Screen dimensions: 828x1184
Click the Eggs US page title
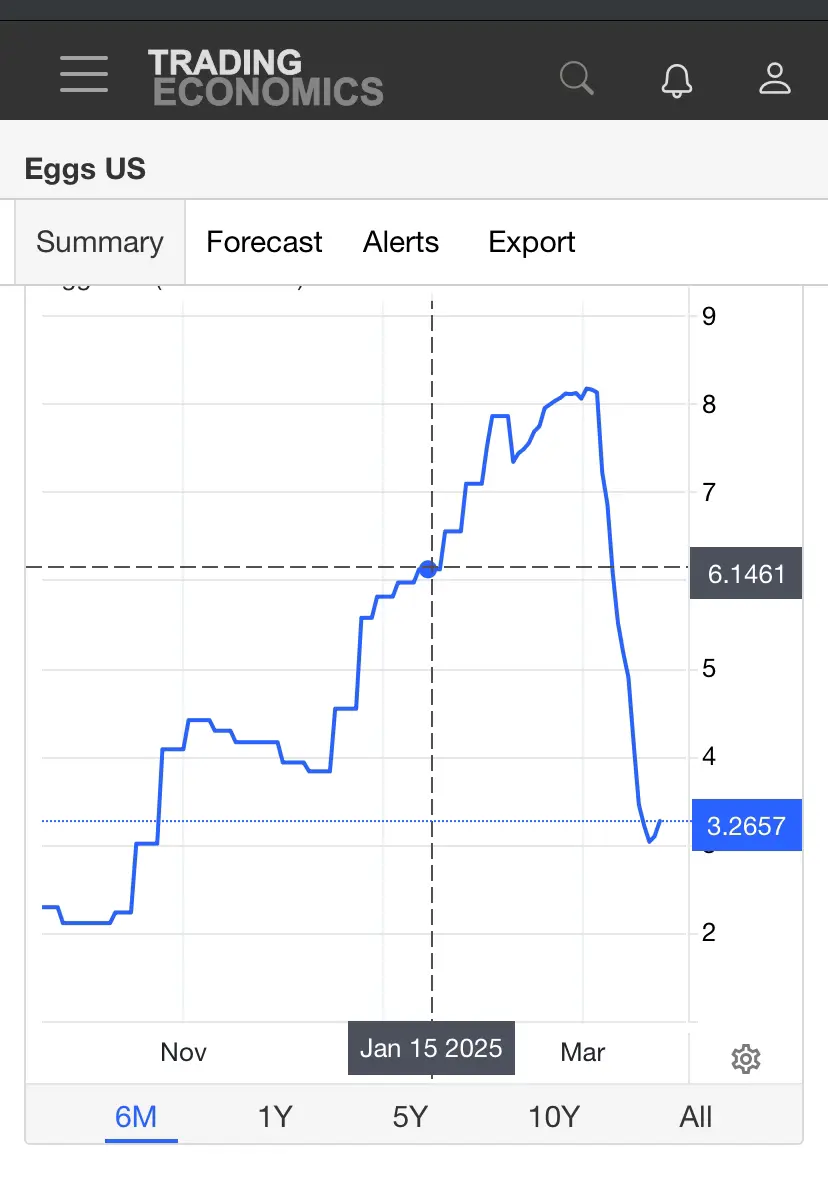point(85,168)
